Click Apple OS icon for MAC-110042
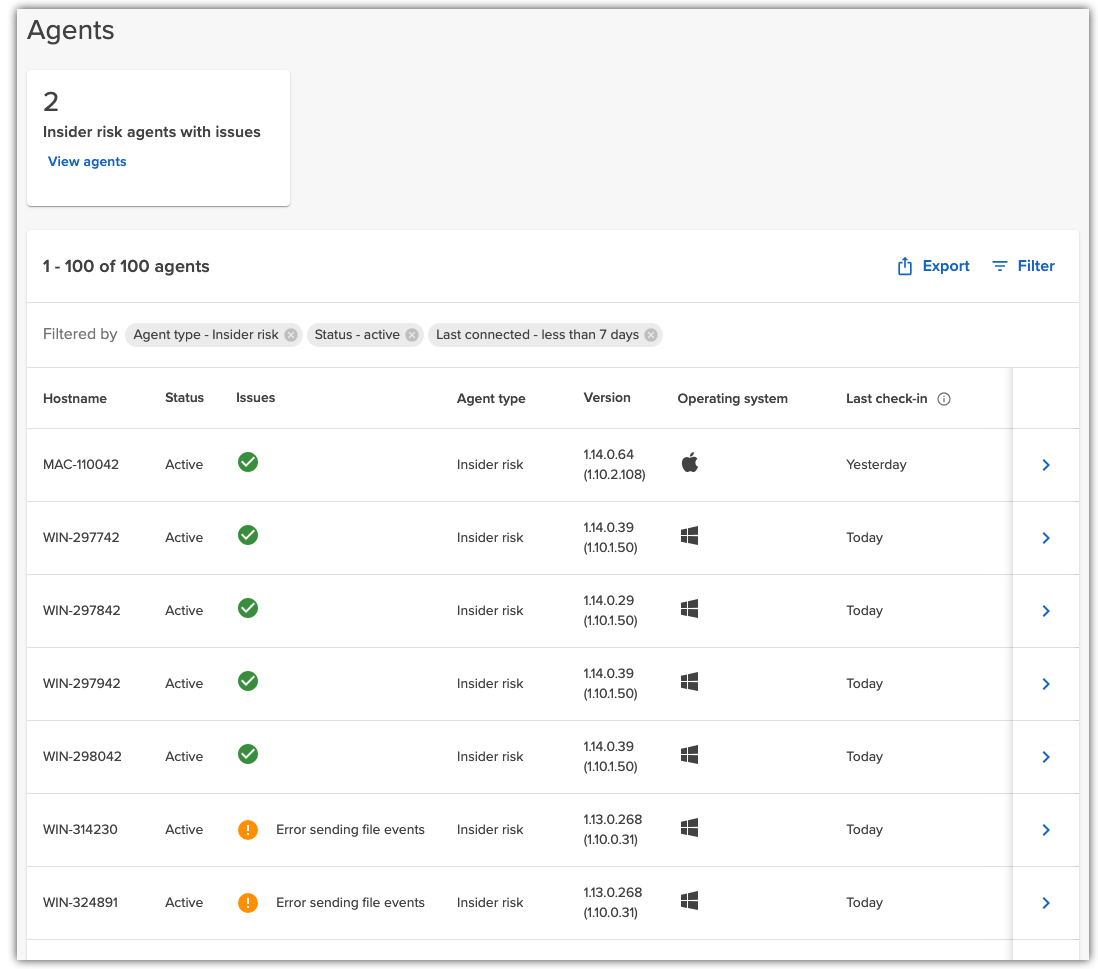 pyautogui.click(x=689, y=463)
